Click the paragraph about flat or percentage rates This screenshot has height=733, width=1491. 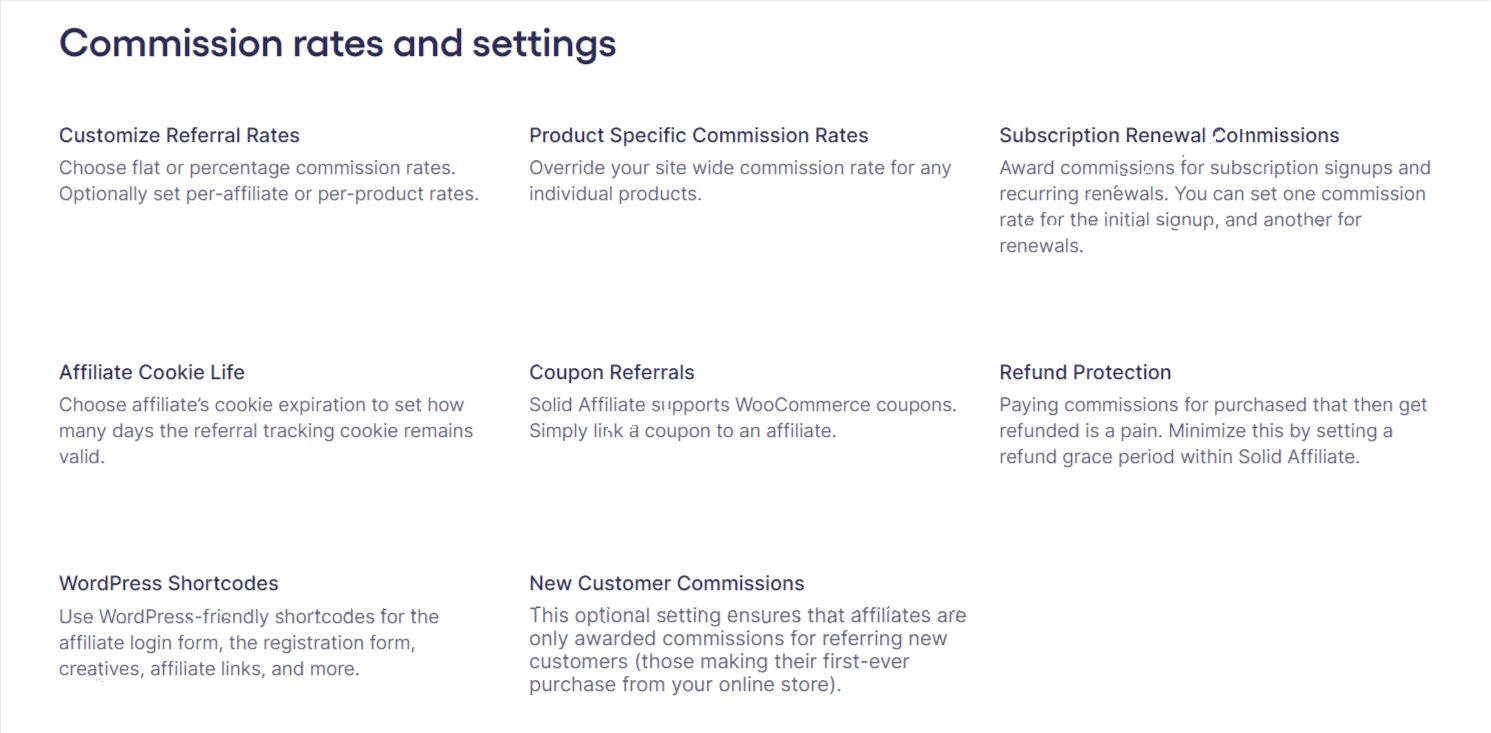[x=268, y=181]
